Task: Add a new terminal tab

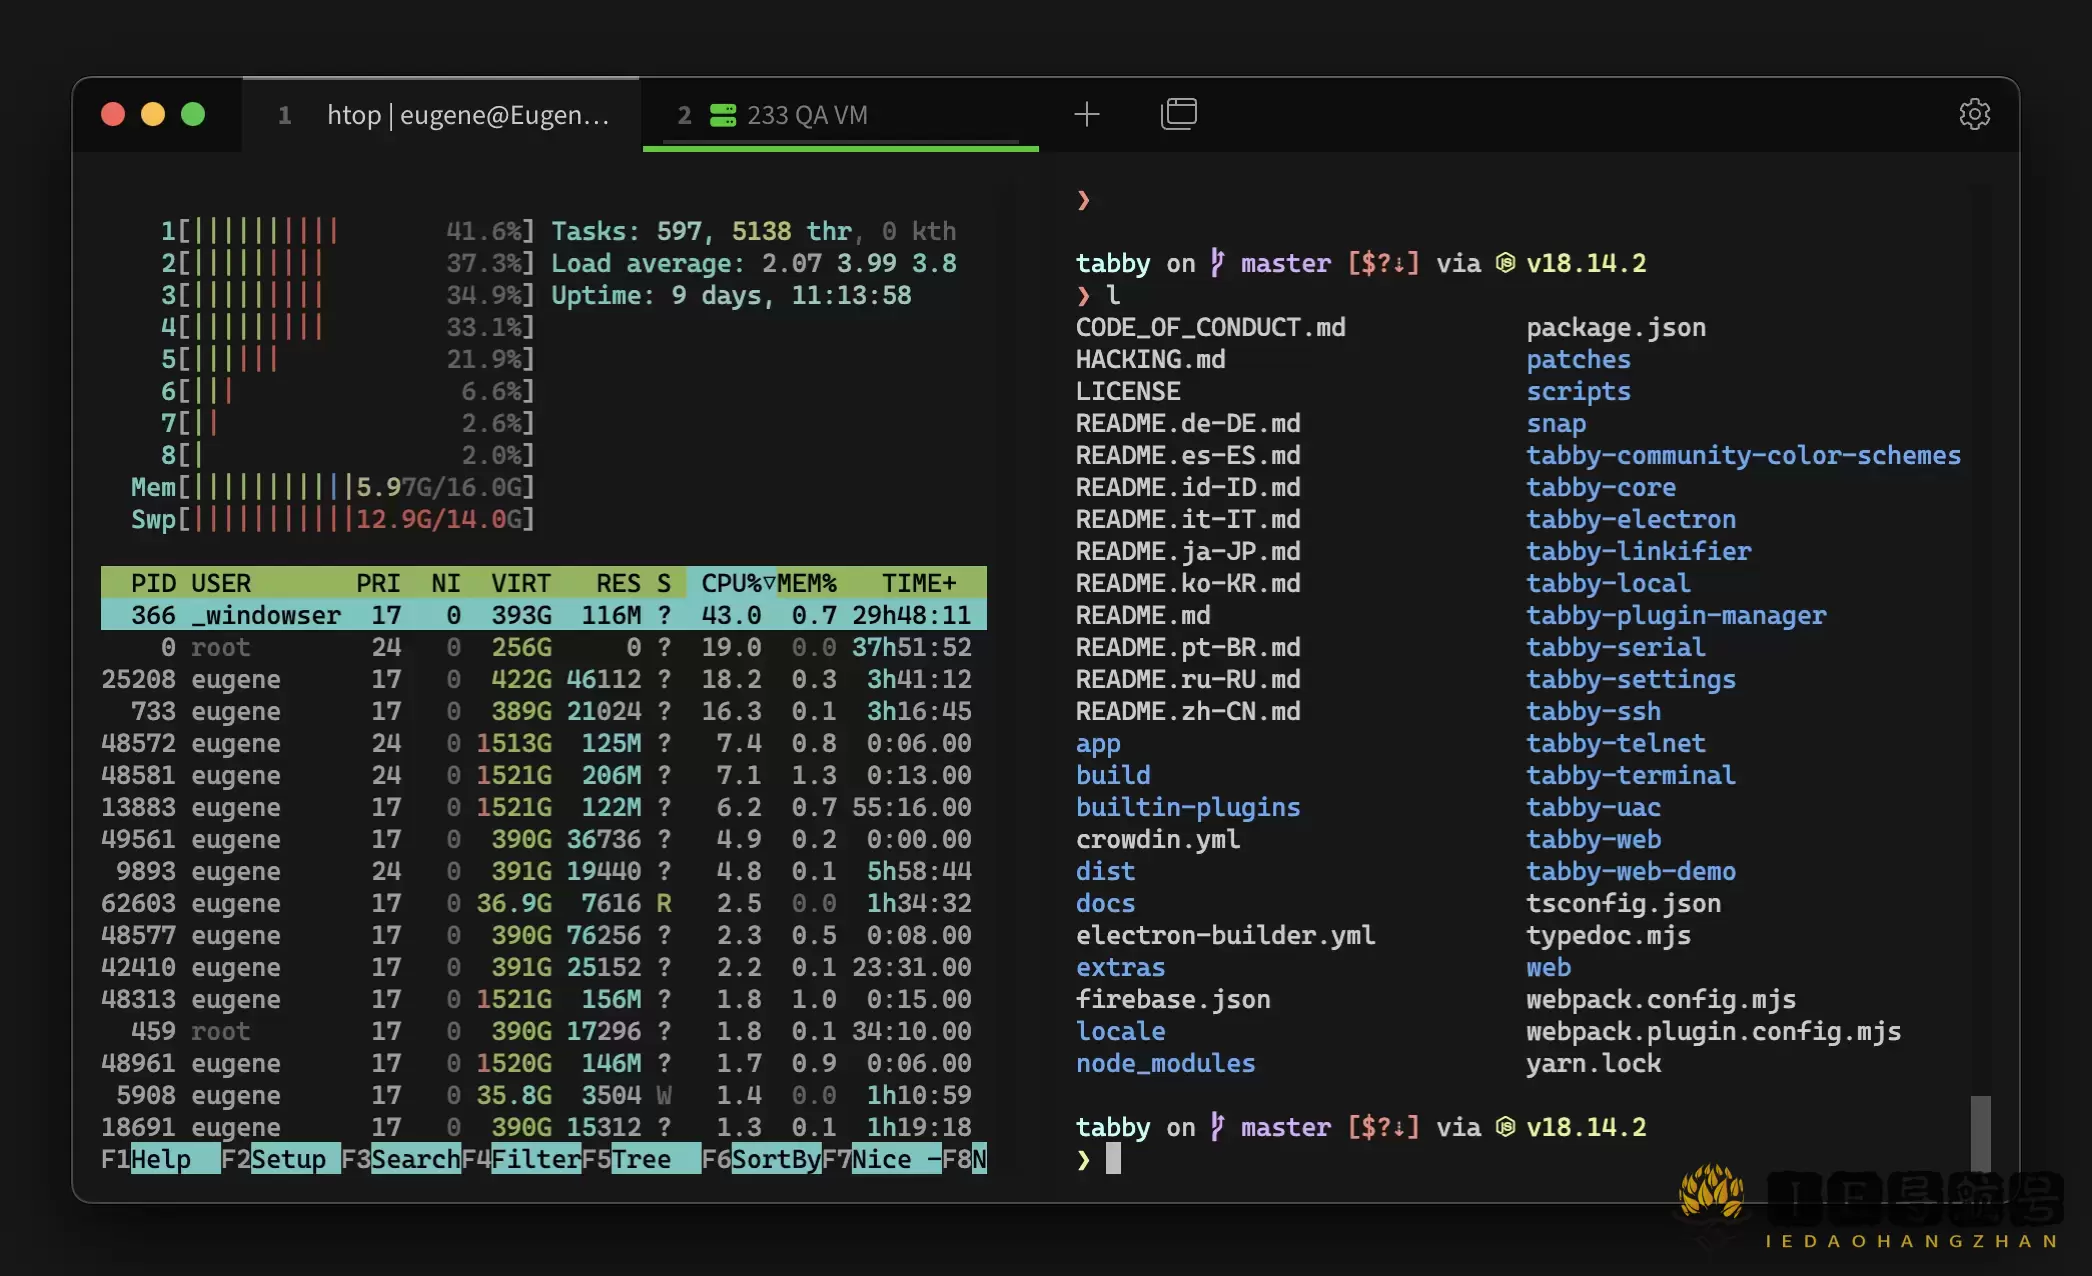Action: click(x=1087, y=114)
